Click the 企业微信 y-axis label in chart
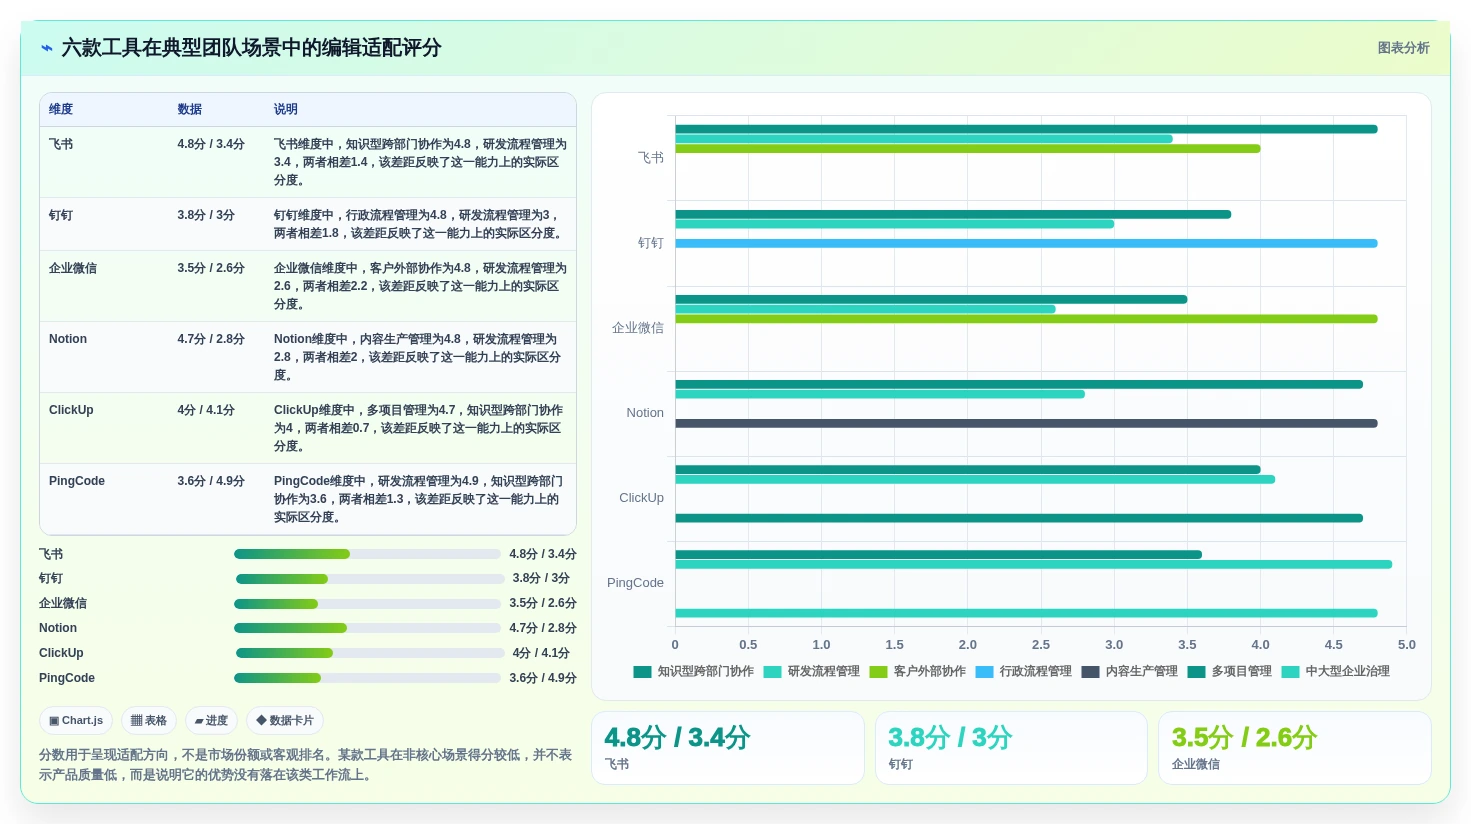1471x824 pixels. (638, 328)
